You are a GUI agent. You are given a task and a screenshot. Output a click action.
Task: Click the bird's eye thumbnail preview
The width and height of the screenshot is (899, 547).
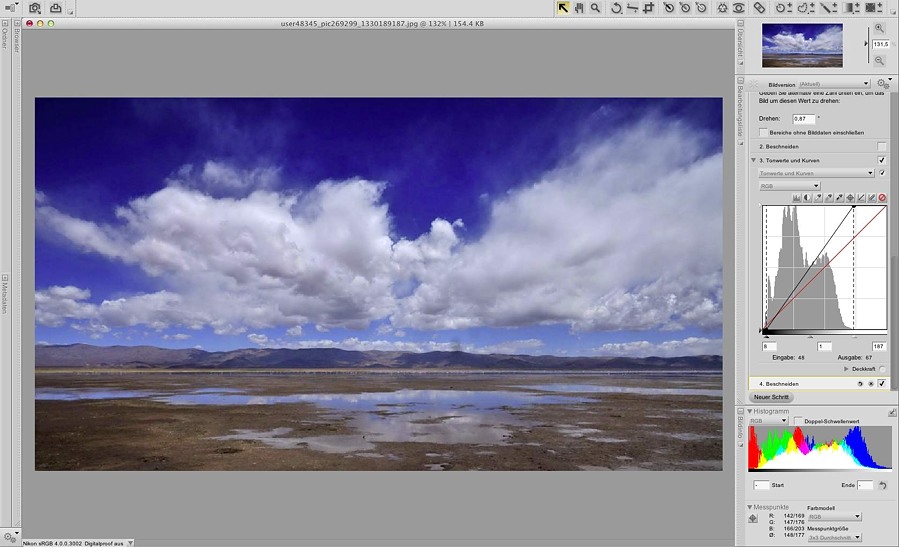[802, 45]
